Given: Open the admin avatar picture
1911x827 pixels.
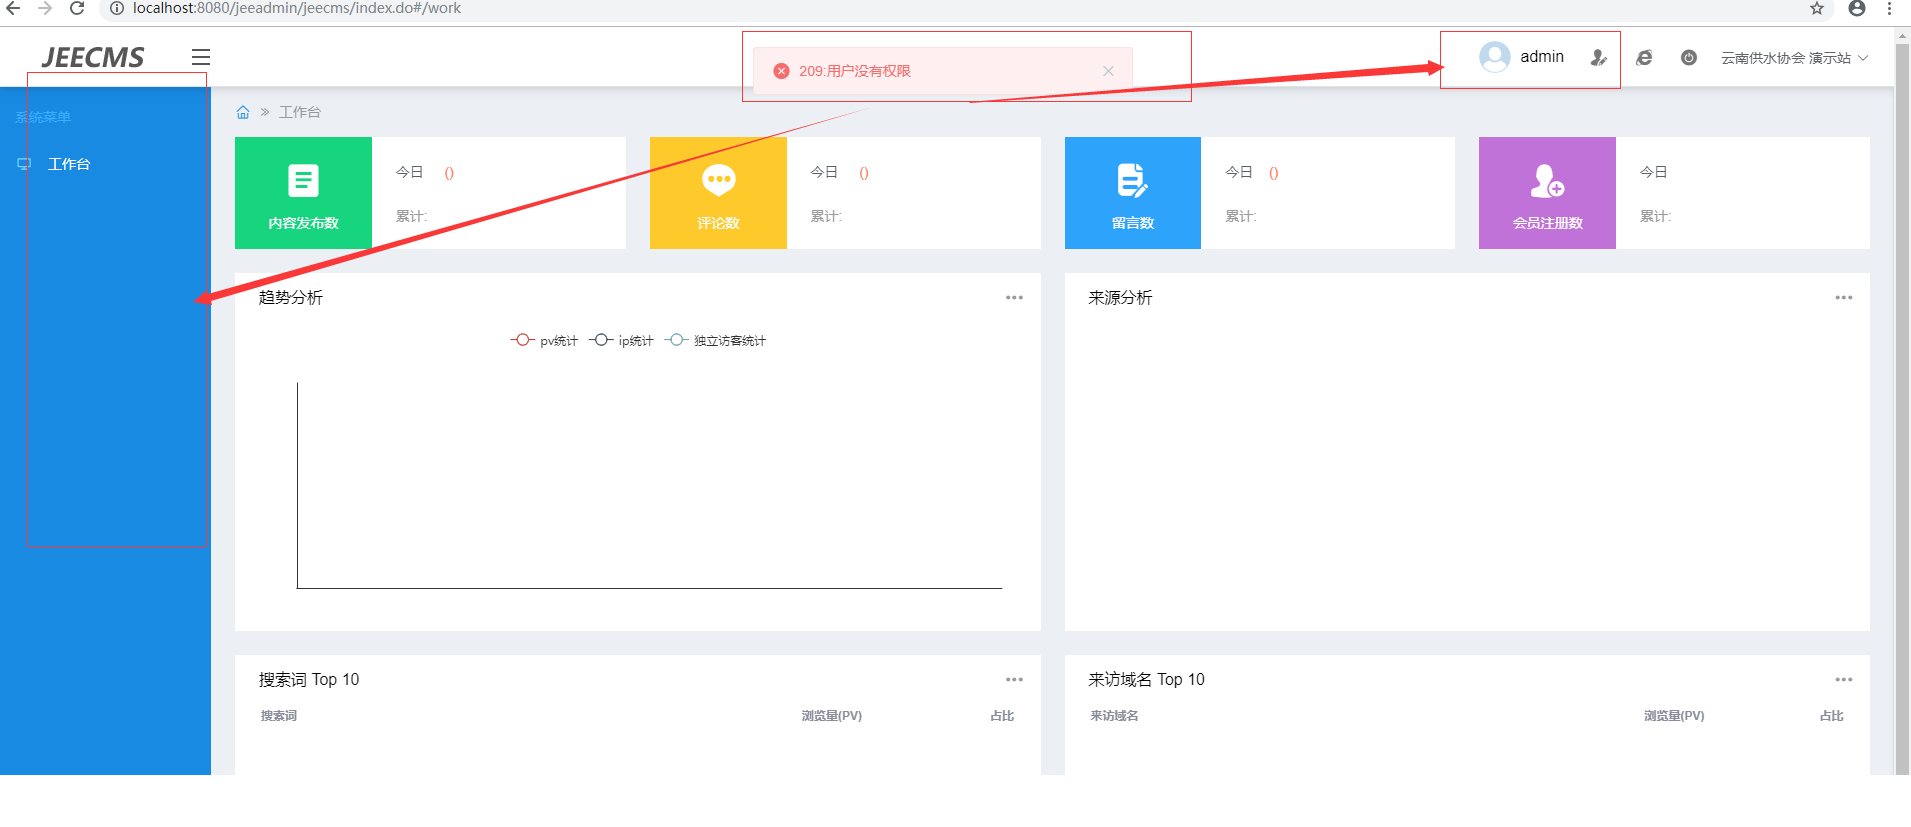Looking at the screenshot, I should click(1495, 57).
